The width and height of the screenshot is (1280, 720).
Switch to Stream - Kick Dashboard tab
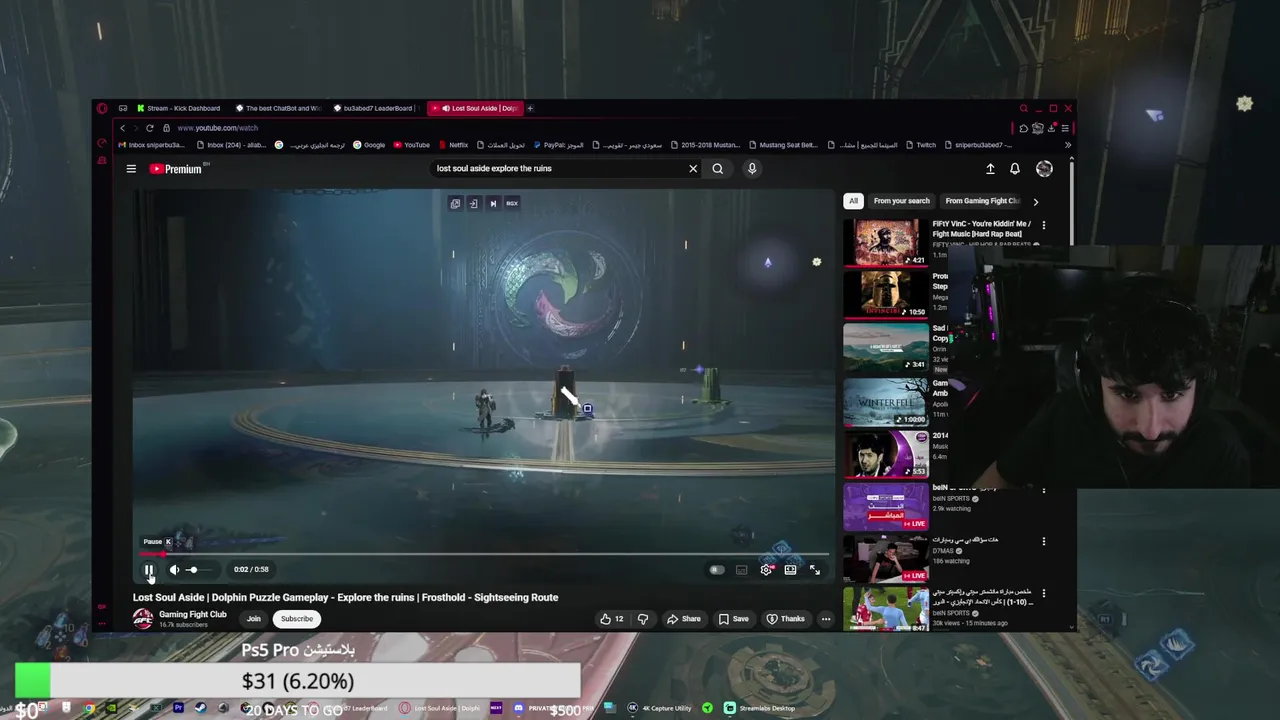pyautogui.click(x=179, y=108)
